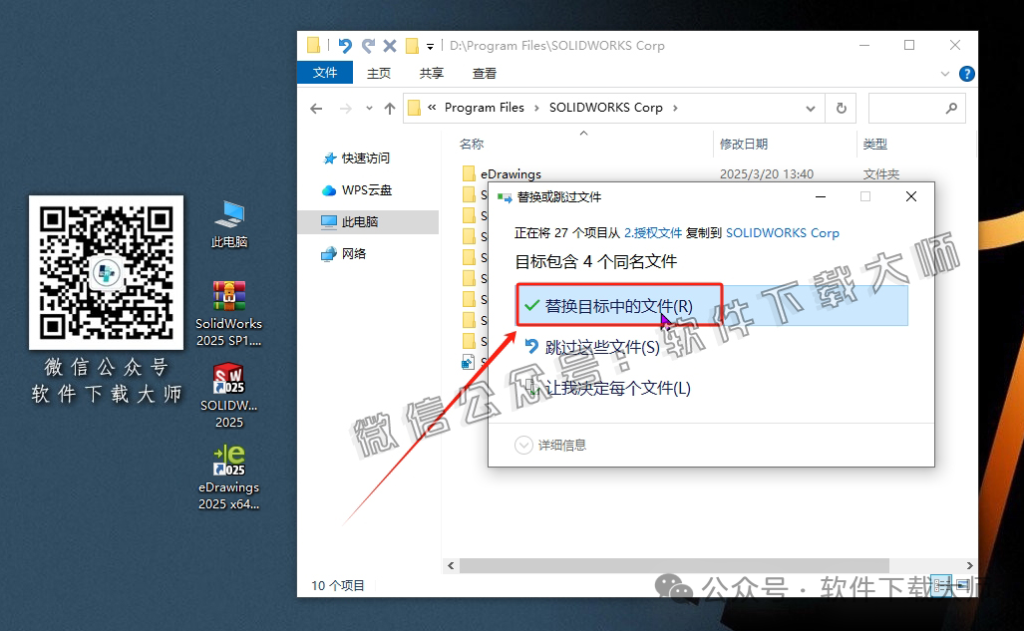Click the Delete (X) icon in quick access toolbar

point(388,45)
